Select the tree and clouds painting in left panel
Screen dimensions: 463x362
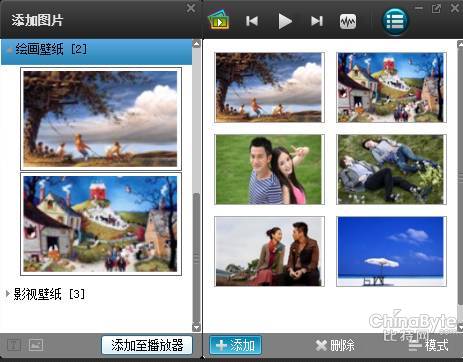click(x=101, y=119)
